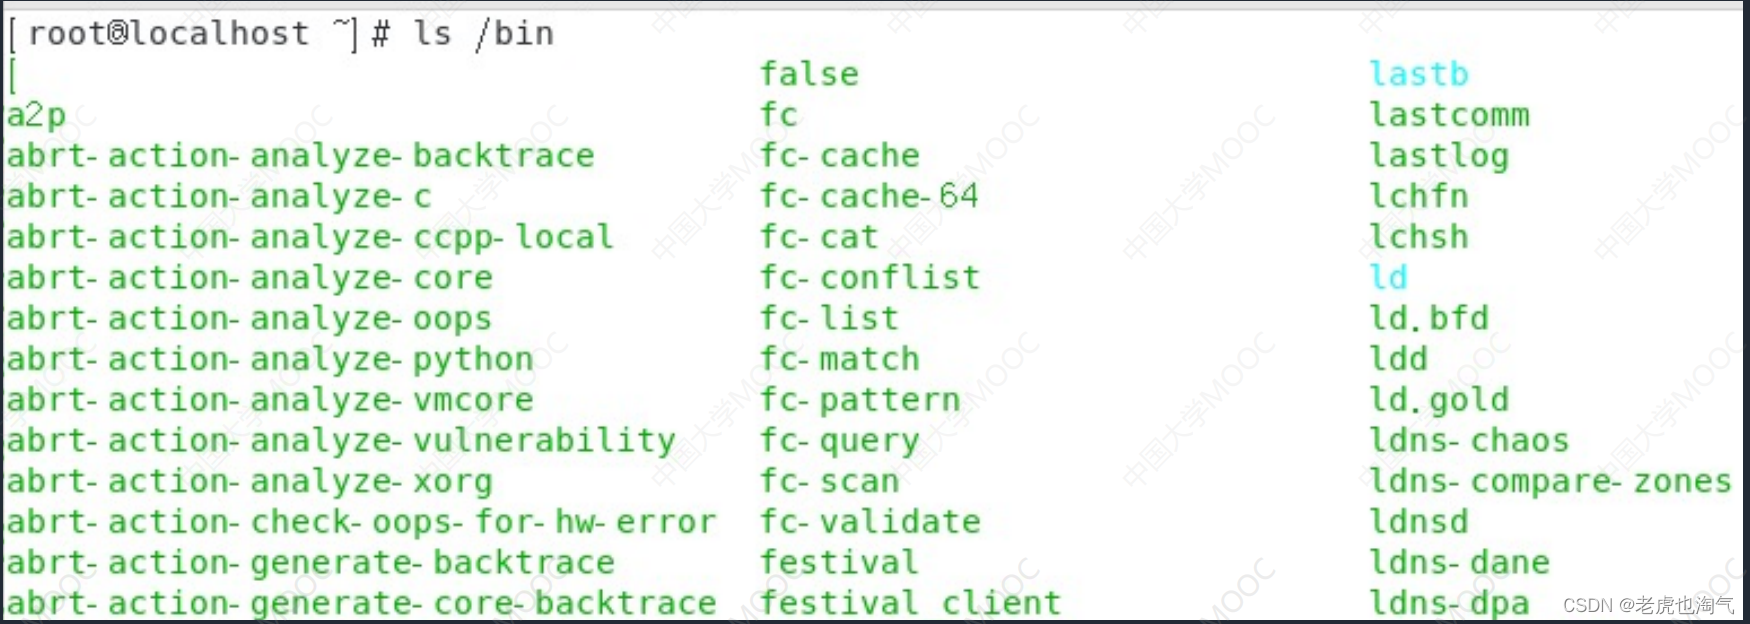Click the root@localhost prompt text
This screenshot has height=624, width=1750.
click(168, 34)
